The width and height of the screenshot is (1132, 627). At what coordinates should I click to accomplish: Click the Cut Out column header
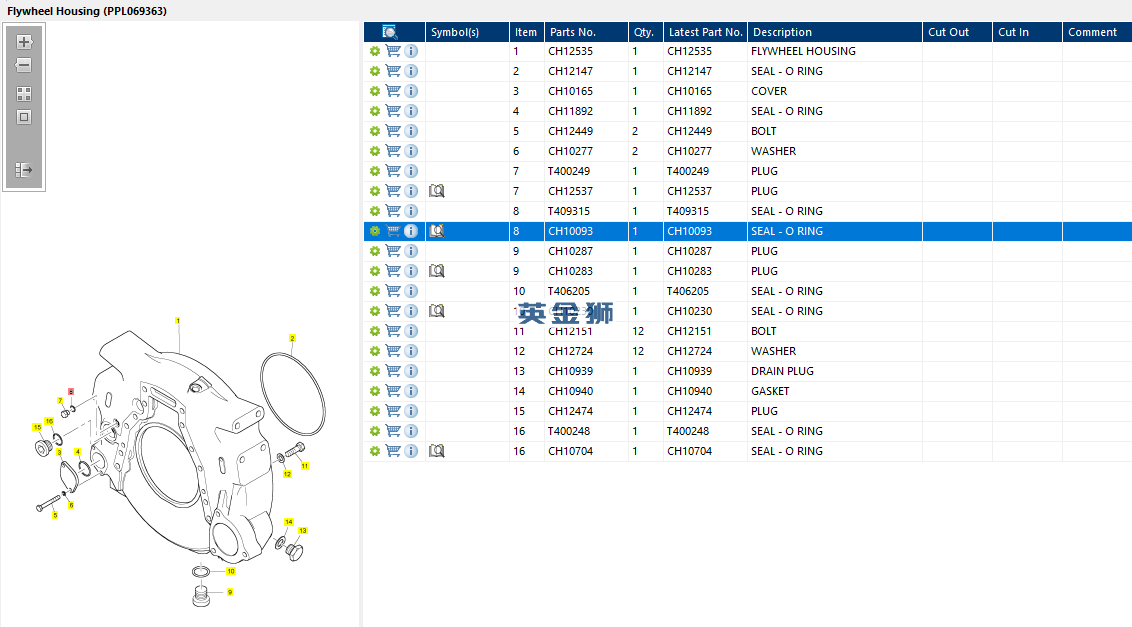click(957, 32)
